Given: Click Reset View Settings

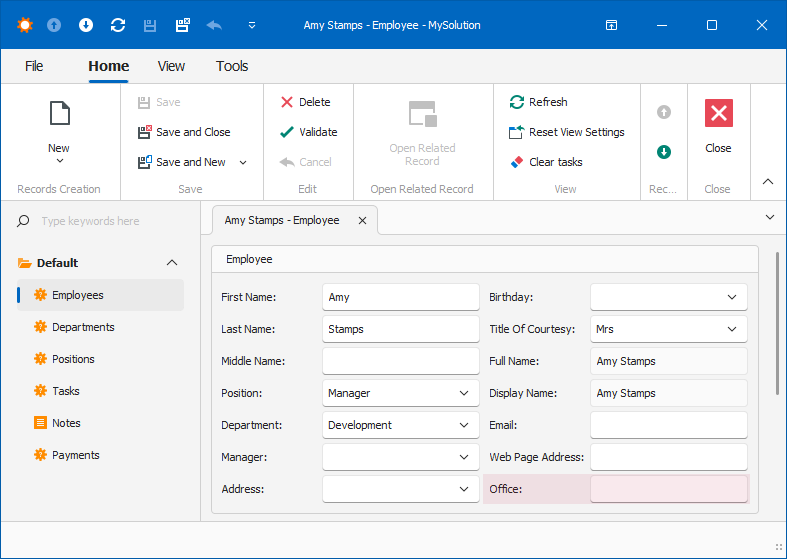Looking at the screenshot, I should (567, 132).
